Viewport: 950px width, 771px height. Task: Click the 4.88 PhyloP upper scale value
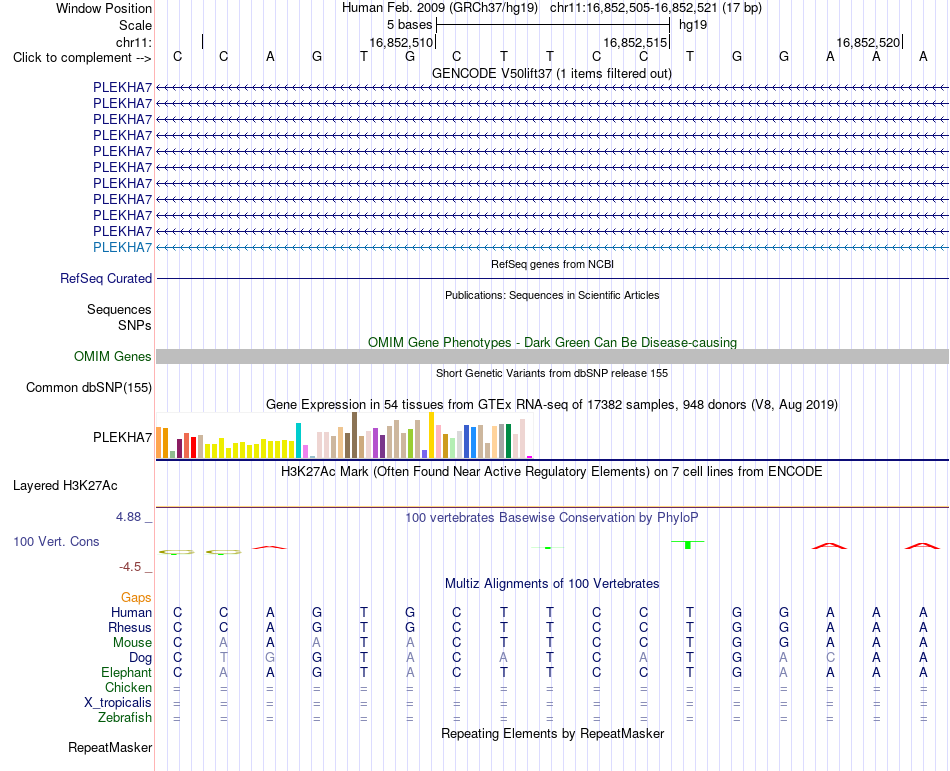tap(128, 517)
